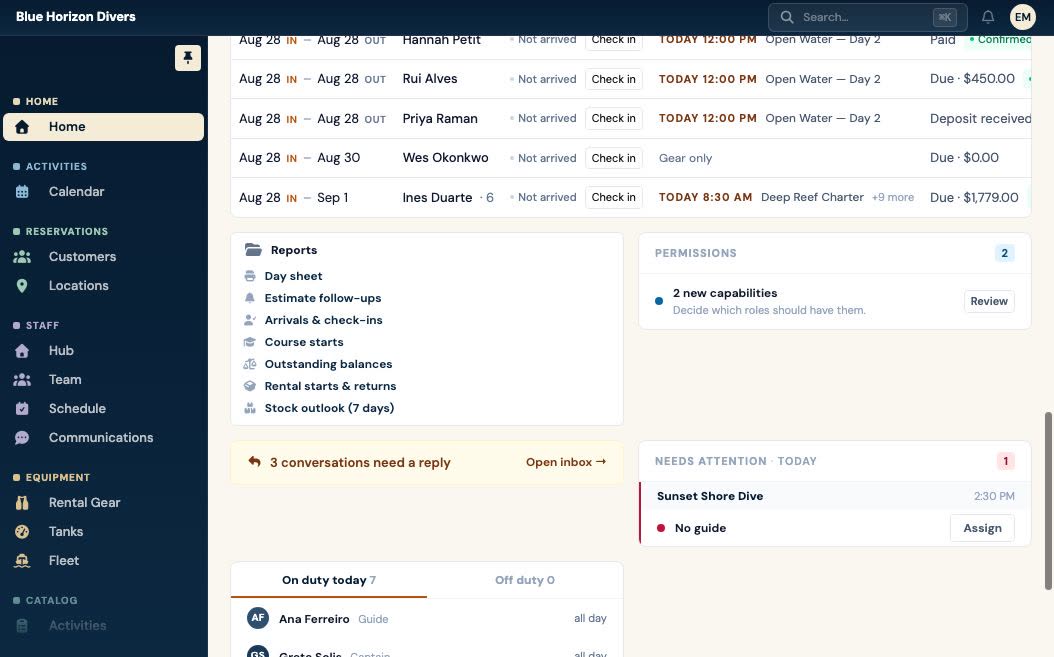Screen dimensions: 1054x657
Task: Click the Permissions count badge 2
Action: [1004, 254]
